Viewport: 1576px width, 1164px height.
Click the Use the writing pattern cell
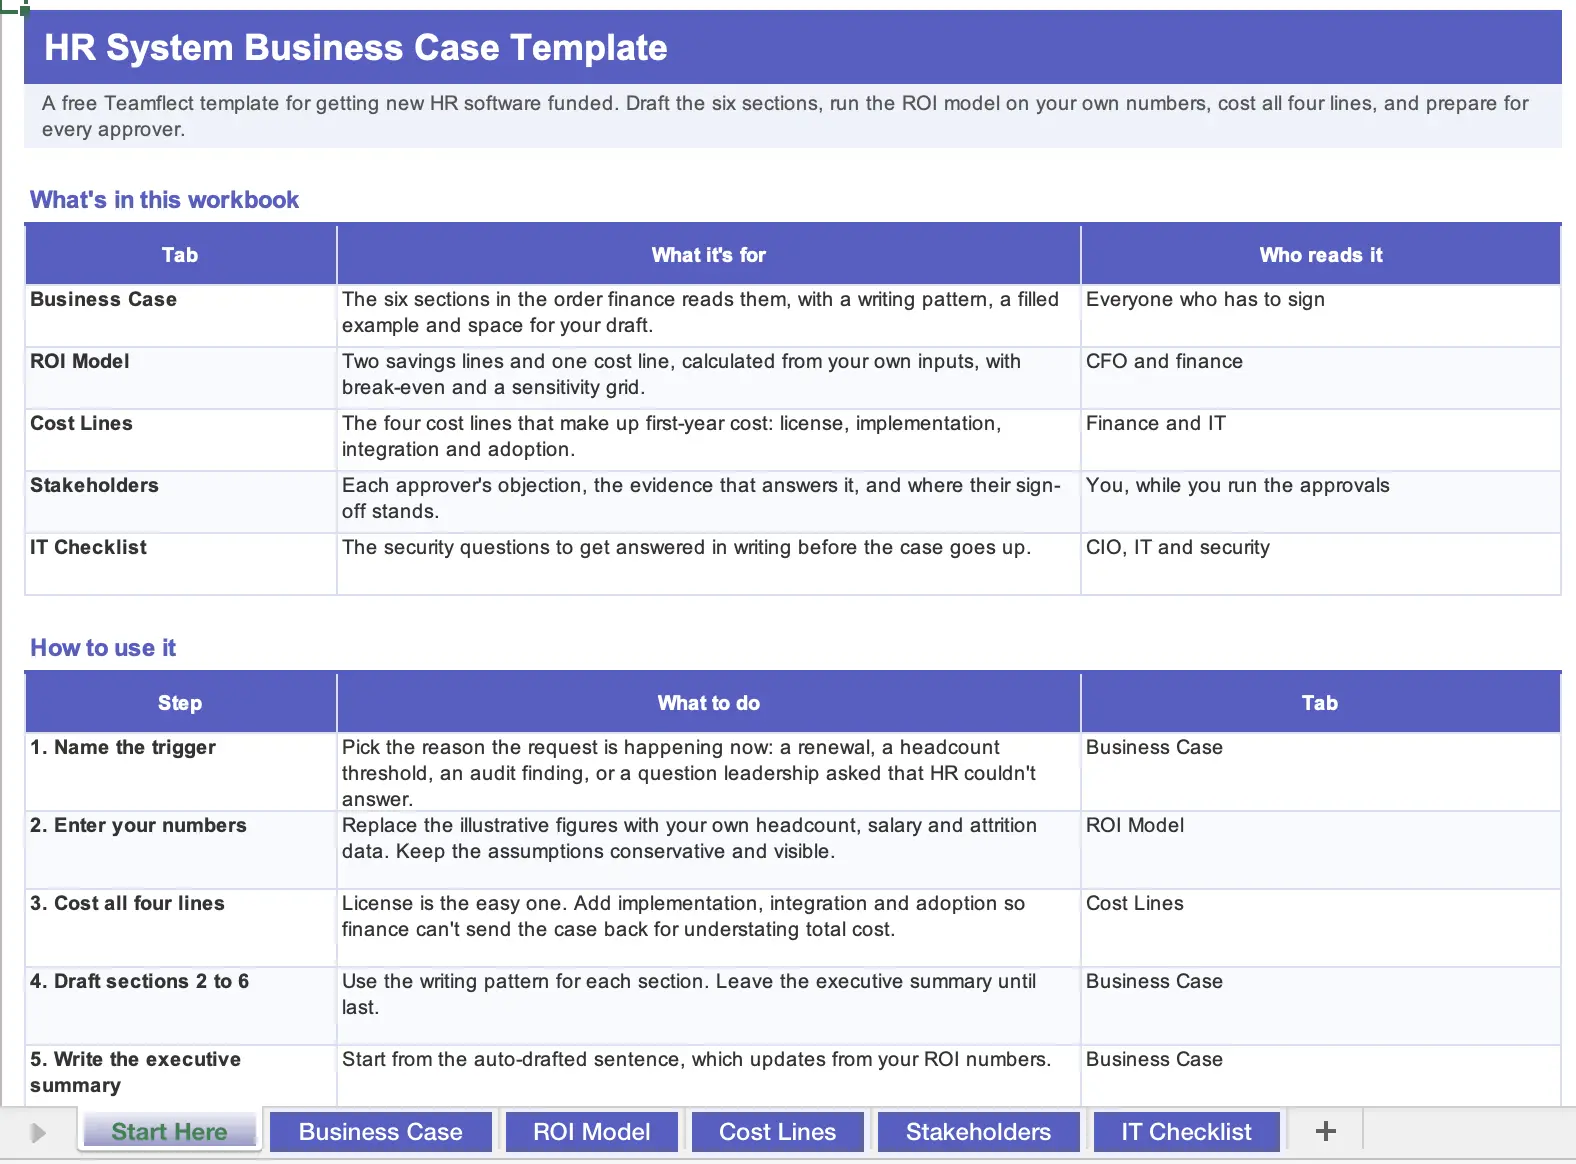708,1006
